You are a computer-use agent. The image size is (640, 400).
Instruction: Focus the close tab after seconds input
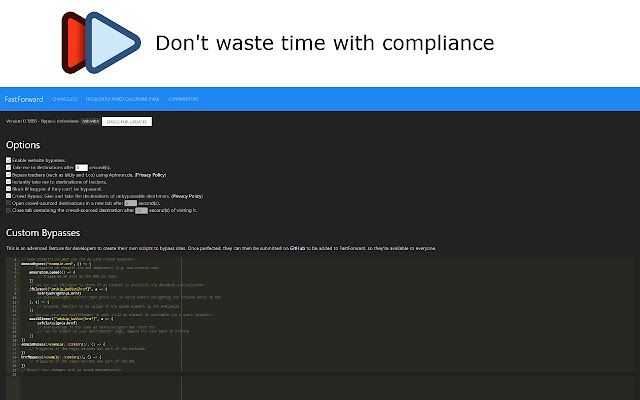coord(141,211)
